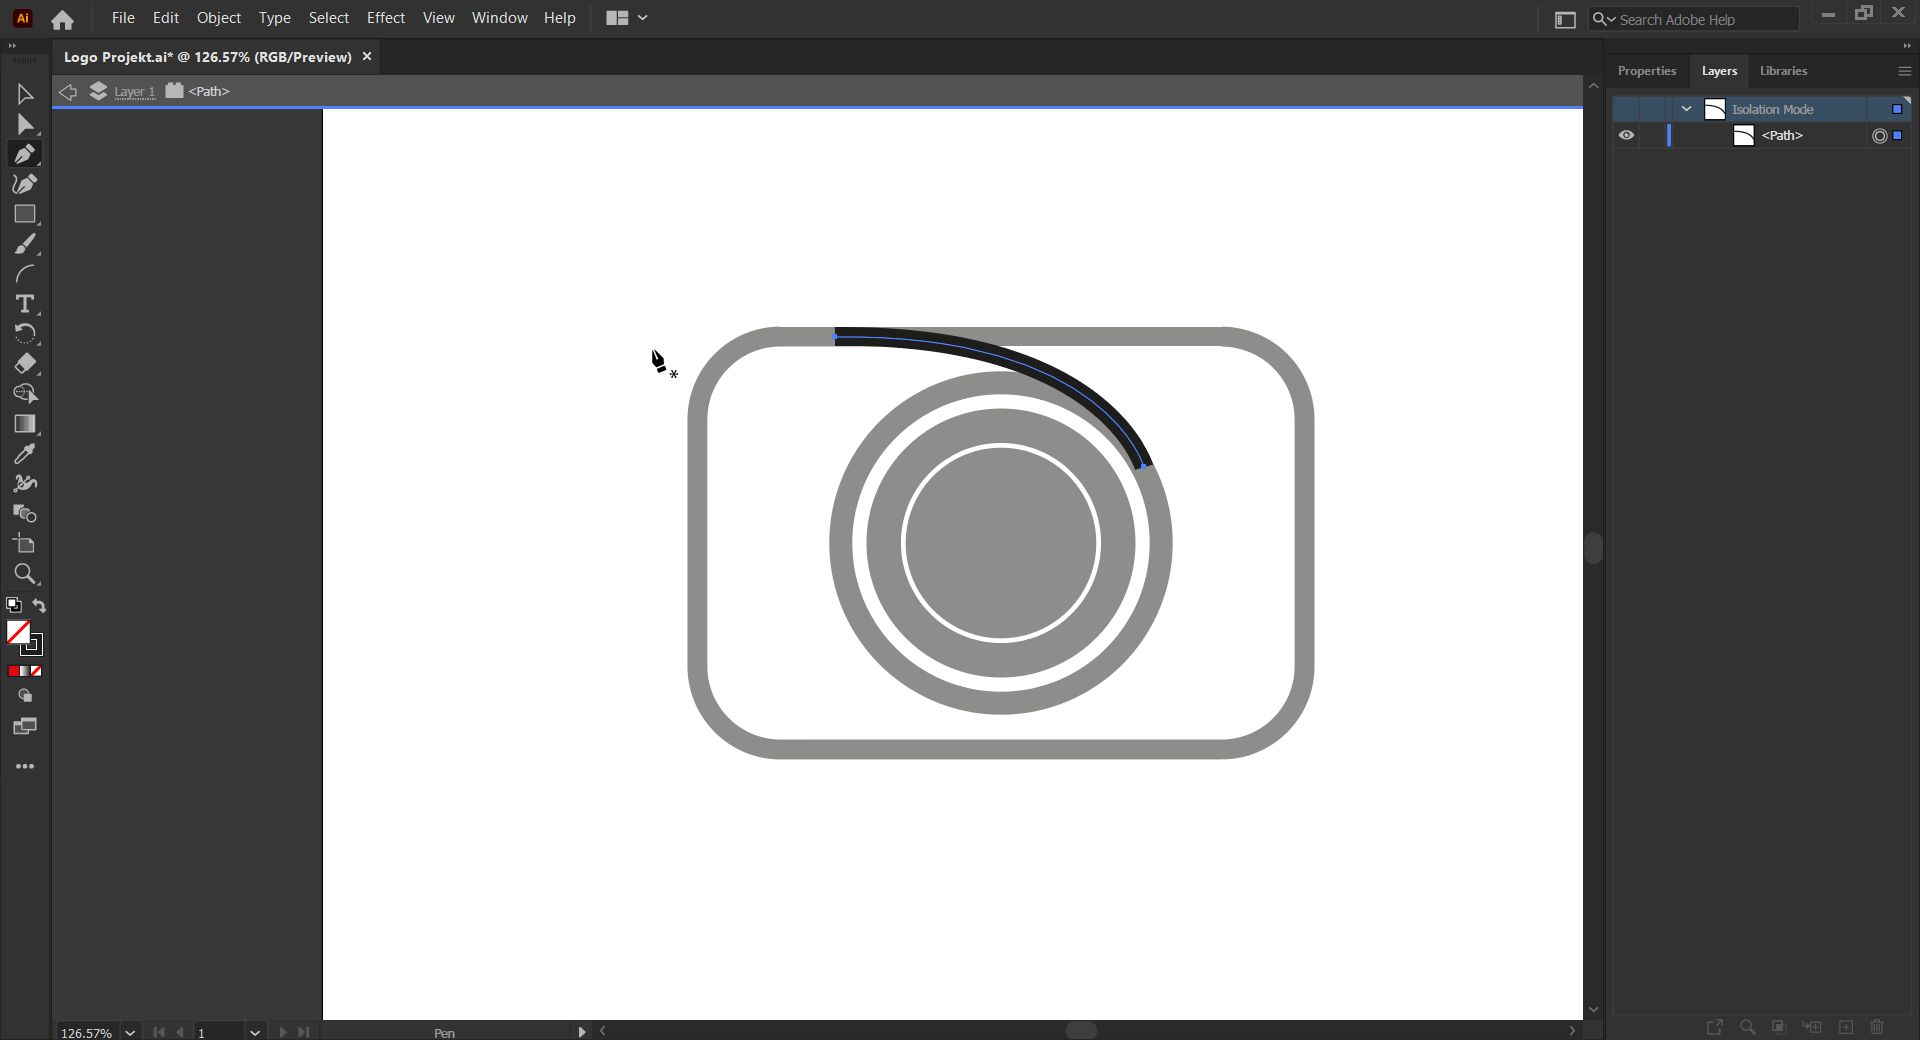This screenshot has height=1040, width=1920.
Task: Open the File menu
Action: 123,18
